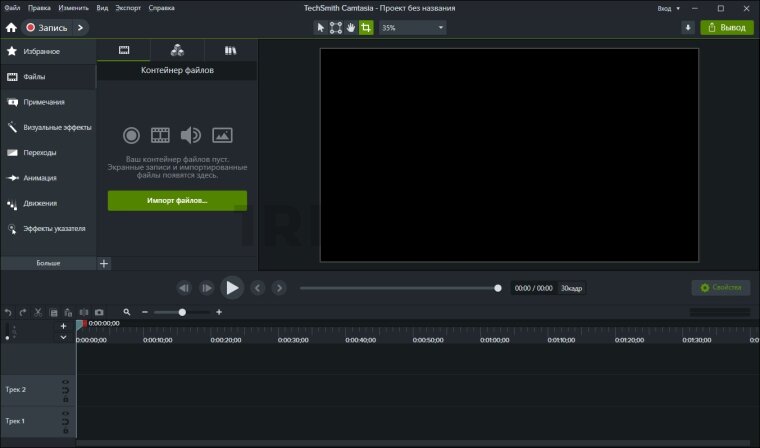
Task: Click the Split clip icon on timeline toolbar
Action: click(x=84, y=312)
